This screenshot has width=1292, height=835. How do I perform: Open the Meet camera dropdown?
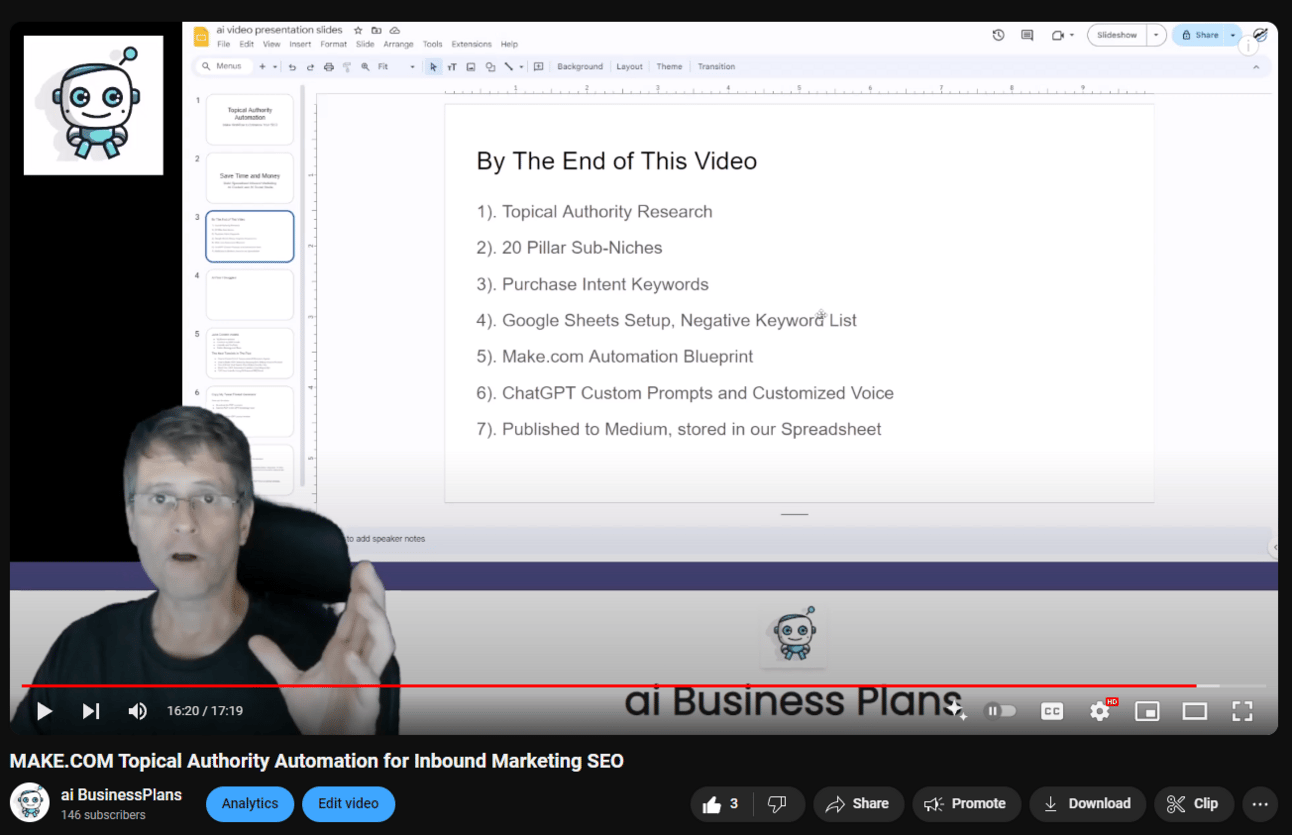click(1062, 35)
